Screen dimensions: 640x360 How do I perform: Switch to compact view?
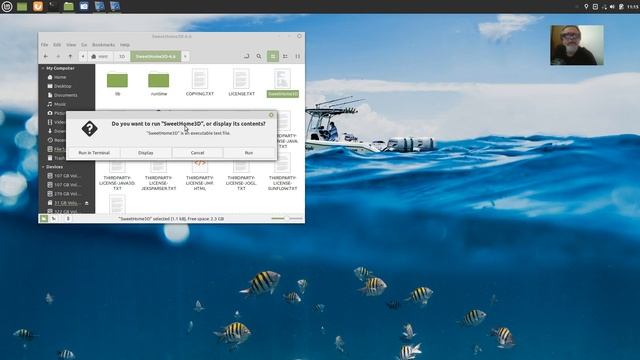click(298, 56)
